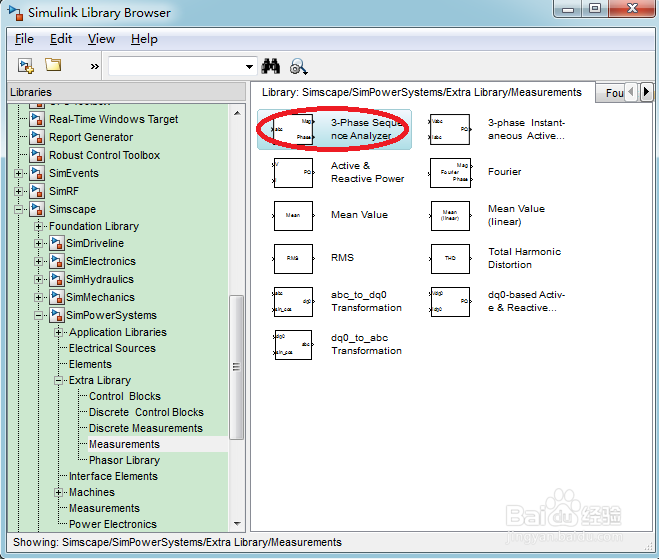Collapse the Simscape tree node
The height and width of the screenshot is (559, 659).
(x=18, y=209)
